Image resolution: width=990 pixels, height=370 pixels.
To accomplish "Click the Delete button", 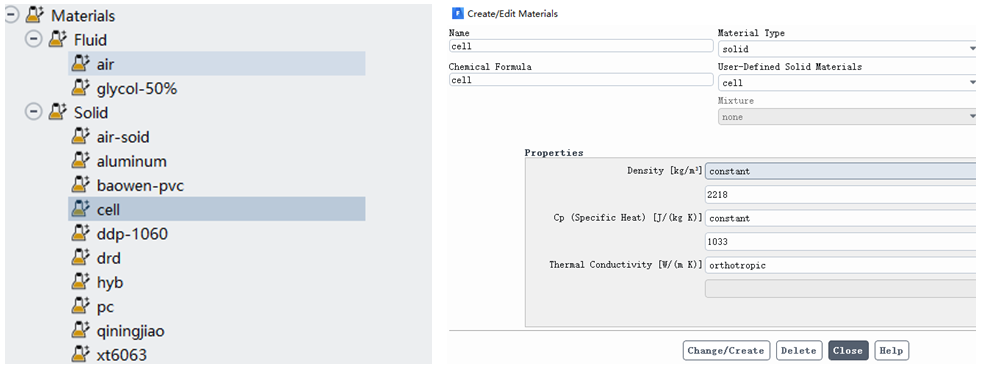I will tap(799, 350).
